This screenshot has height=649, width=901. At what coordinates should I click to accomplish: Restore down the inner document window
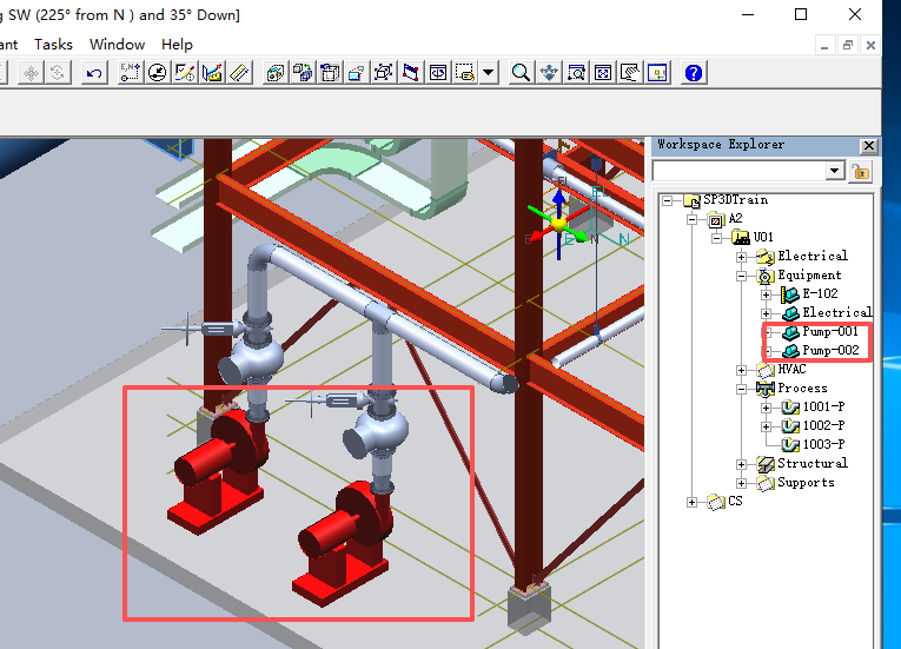coord(848,45)
